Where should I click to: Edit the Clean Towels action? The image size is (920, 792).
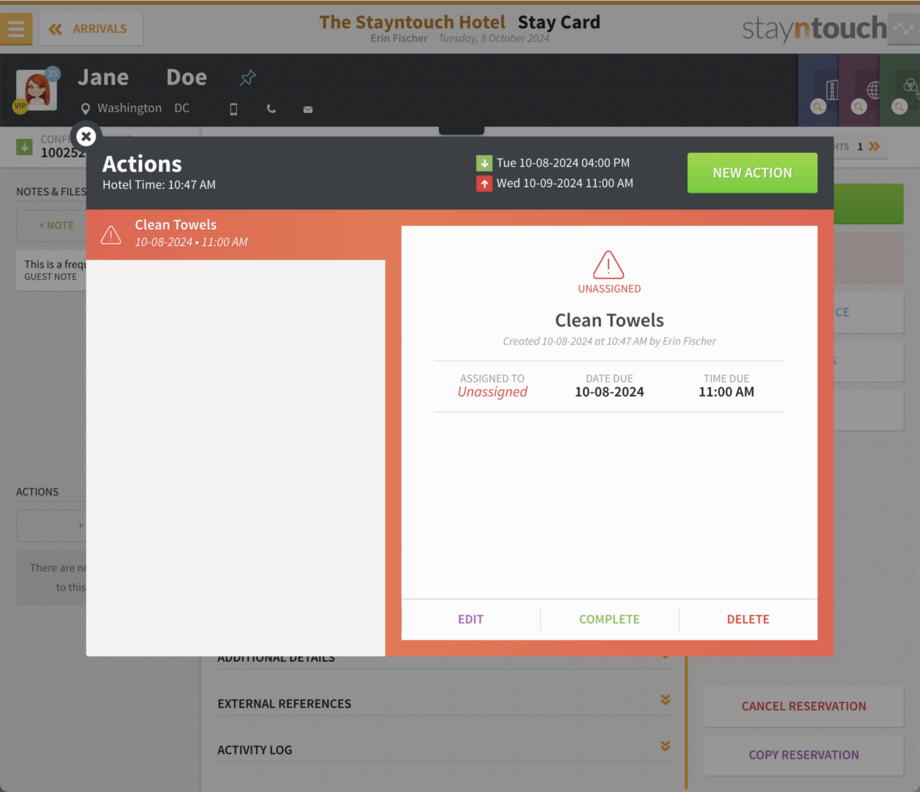pos(471,620)
